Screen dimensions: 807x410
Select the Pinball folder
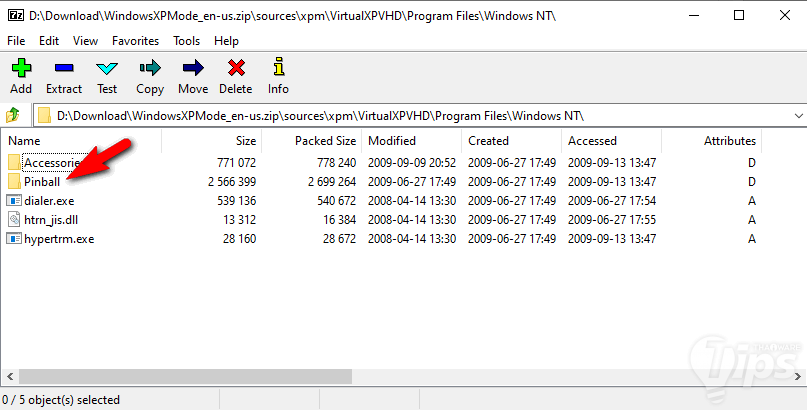42,182
